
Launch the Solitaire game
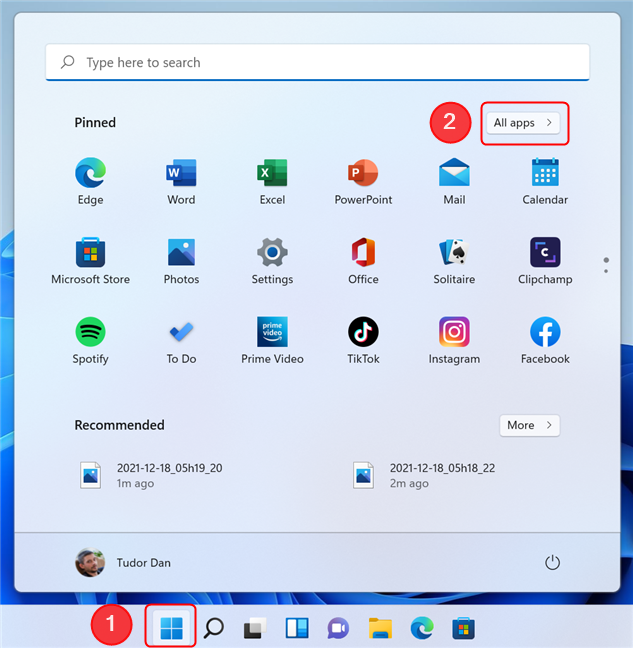(454, 261)
